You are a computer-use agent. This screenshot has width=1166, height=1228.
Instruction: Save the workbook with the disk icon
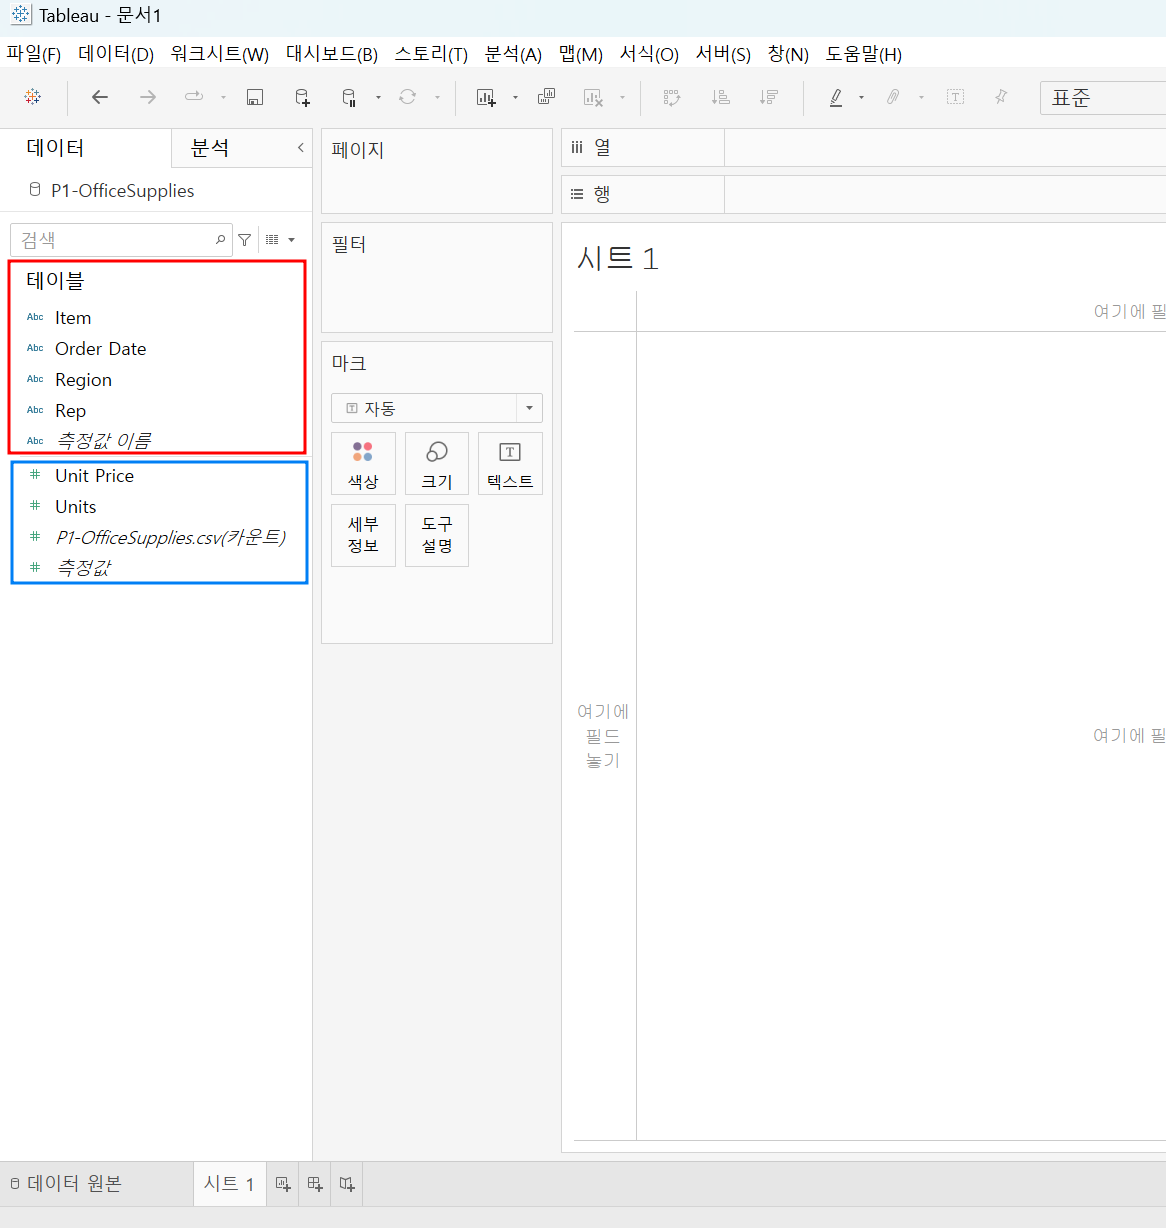[255, 97]
